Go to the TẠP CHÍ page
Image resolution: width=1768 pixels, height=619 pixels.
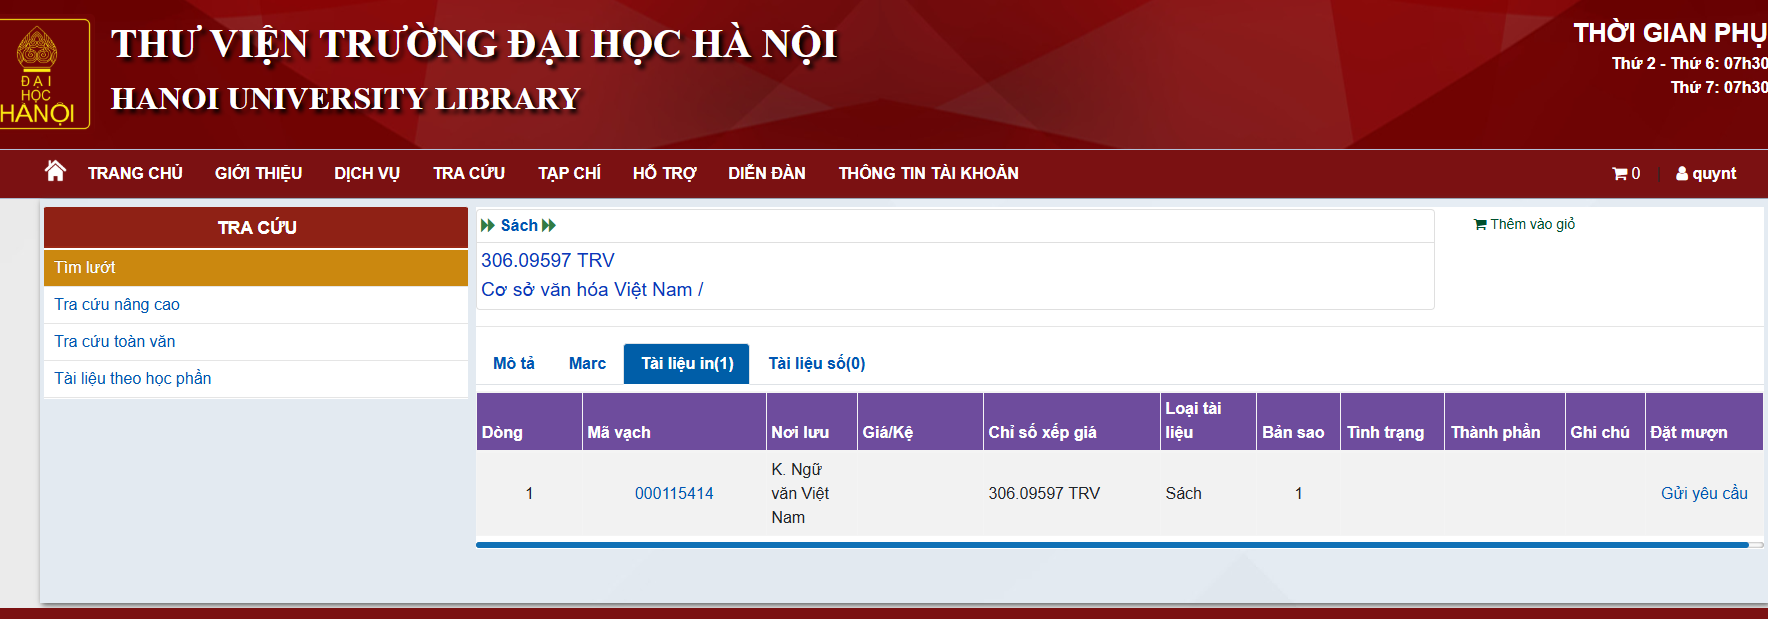(569, 174)
